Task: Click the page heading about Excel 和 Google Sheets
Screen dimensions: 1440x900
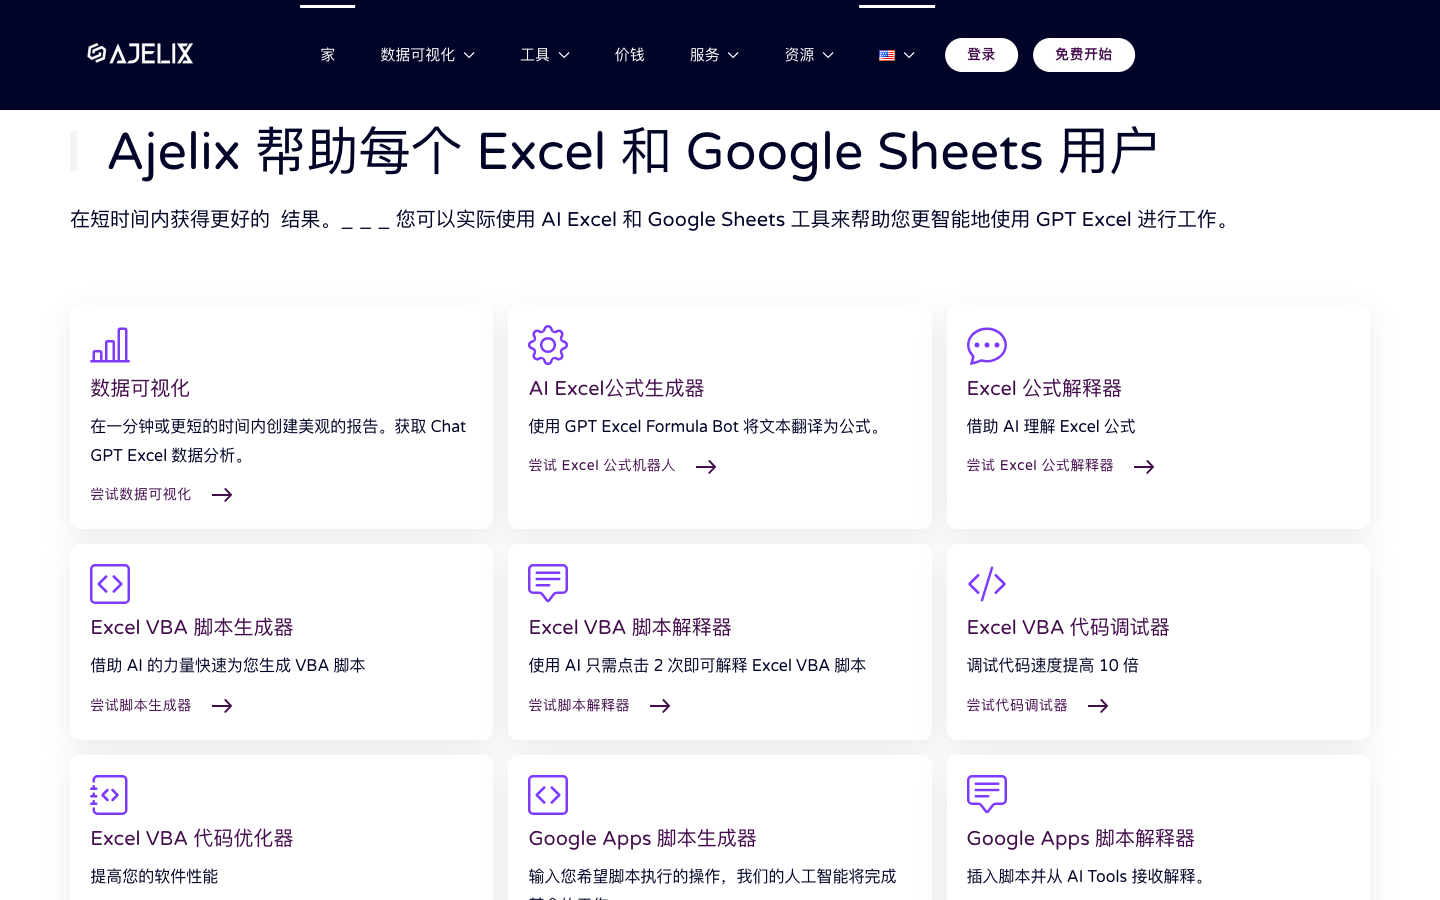Action: pyautogui.click(x=632, y=152)
